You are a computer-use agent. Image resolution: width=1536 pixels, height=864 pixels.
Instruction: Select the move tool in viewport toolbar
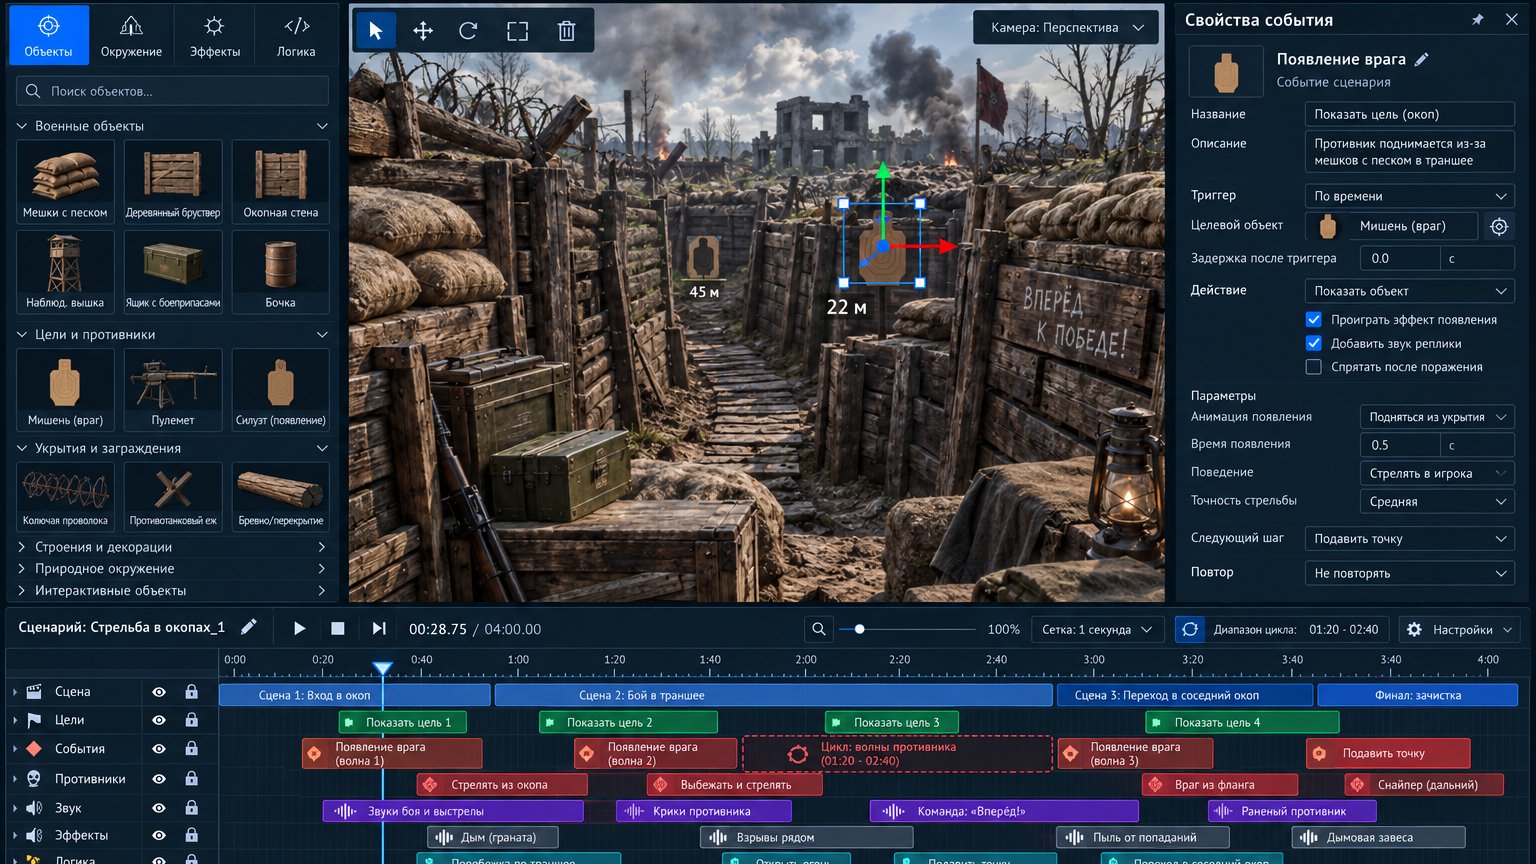[x=422, y=31]
